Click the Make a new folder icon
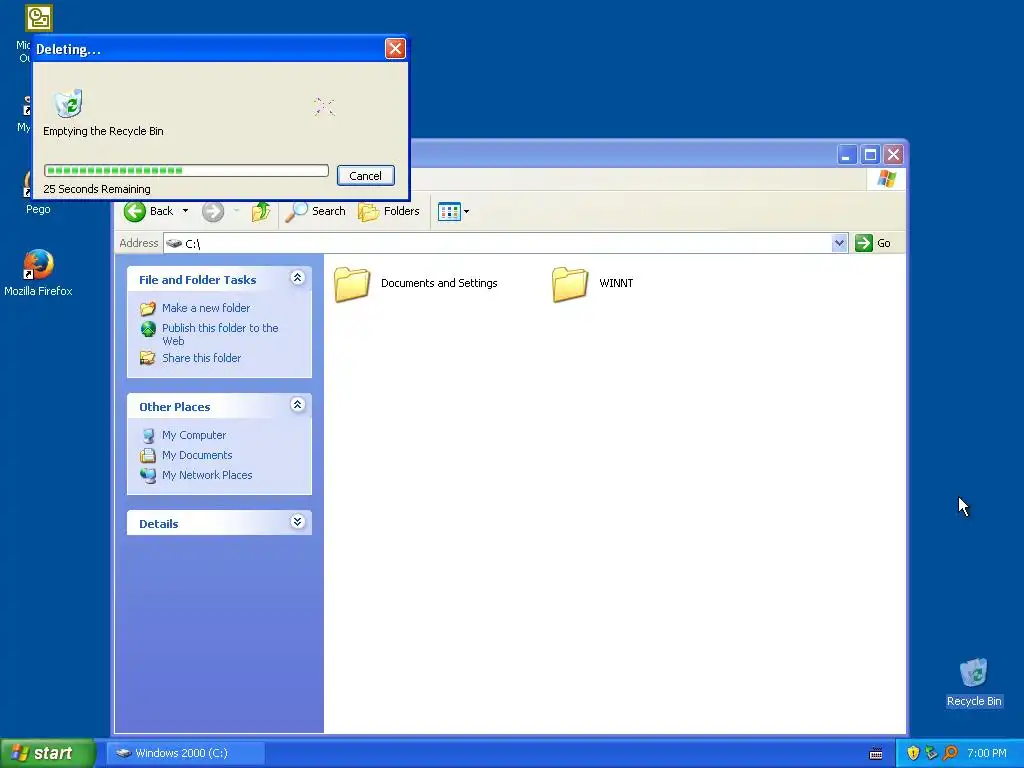1024x768 pixels. coord(148,308)
